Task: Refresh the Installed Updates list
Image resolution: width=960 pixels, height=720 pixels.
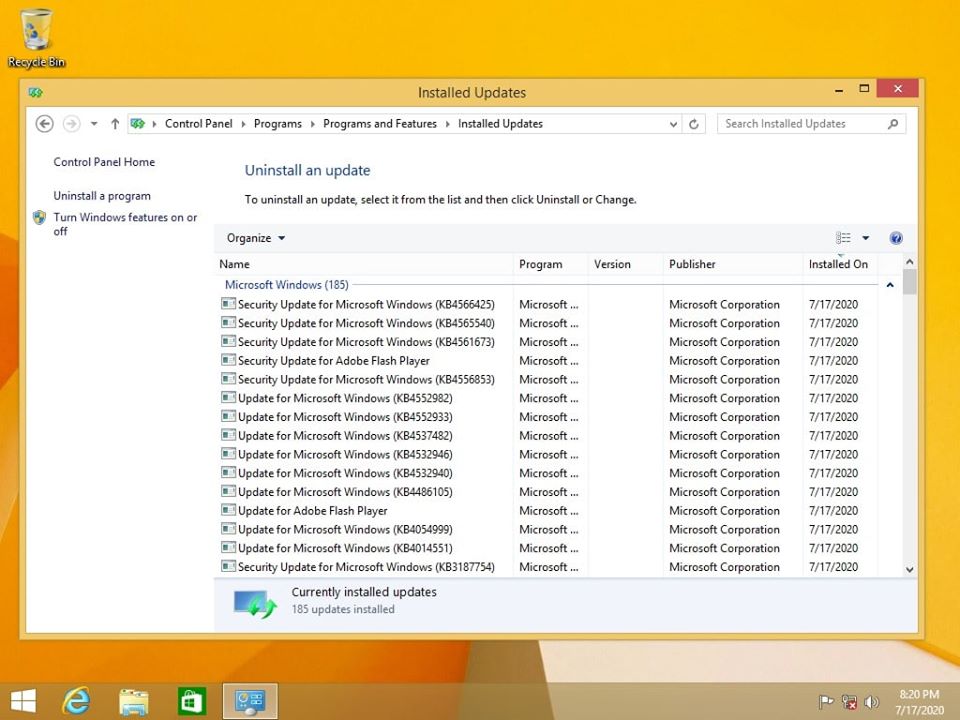Action: [x=694, y=124]
